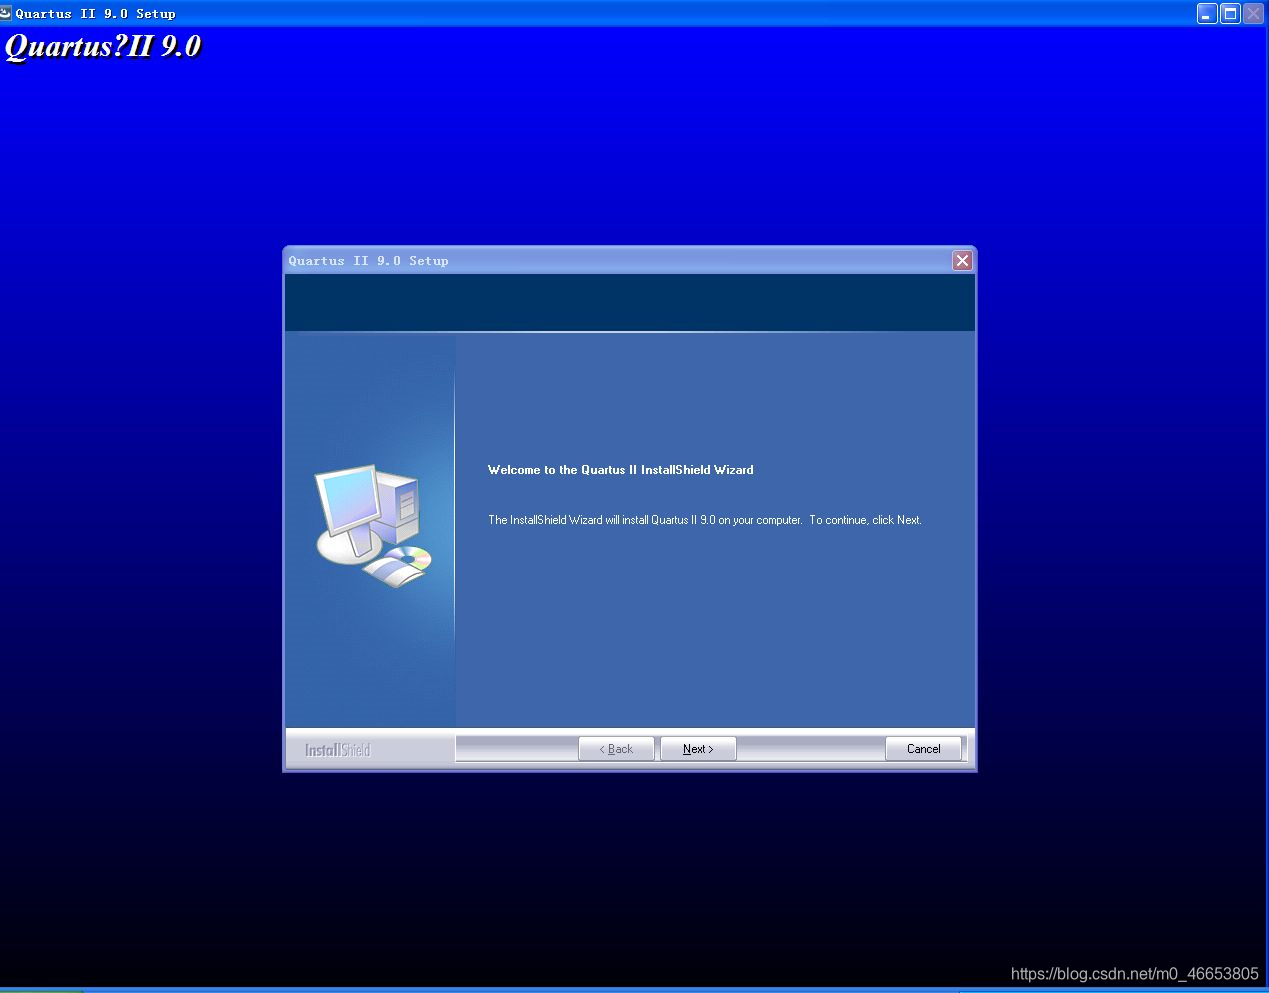Screen dimensions: 1269x993
Task: Click the computer and CD installer graphic
Action: coord(373,526)
